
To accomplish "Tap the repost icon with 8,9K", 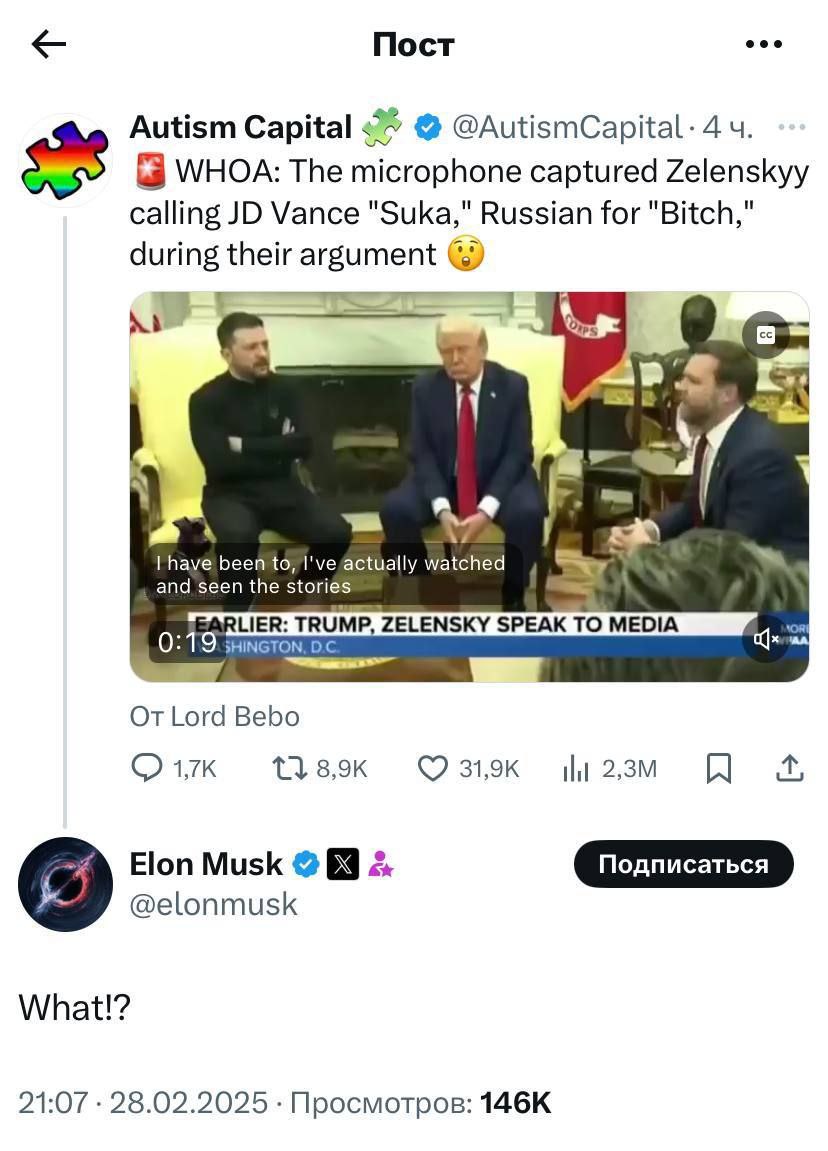I will pos(290,768).
